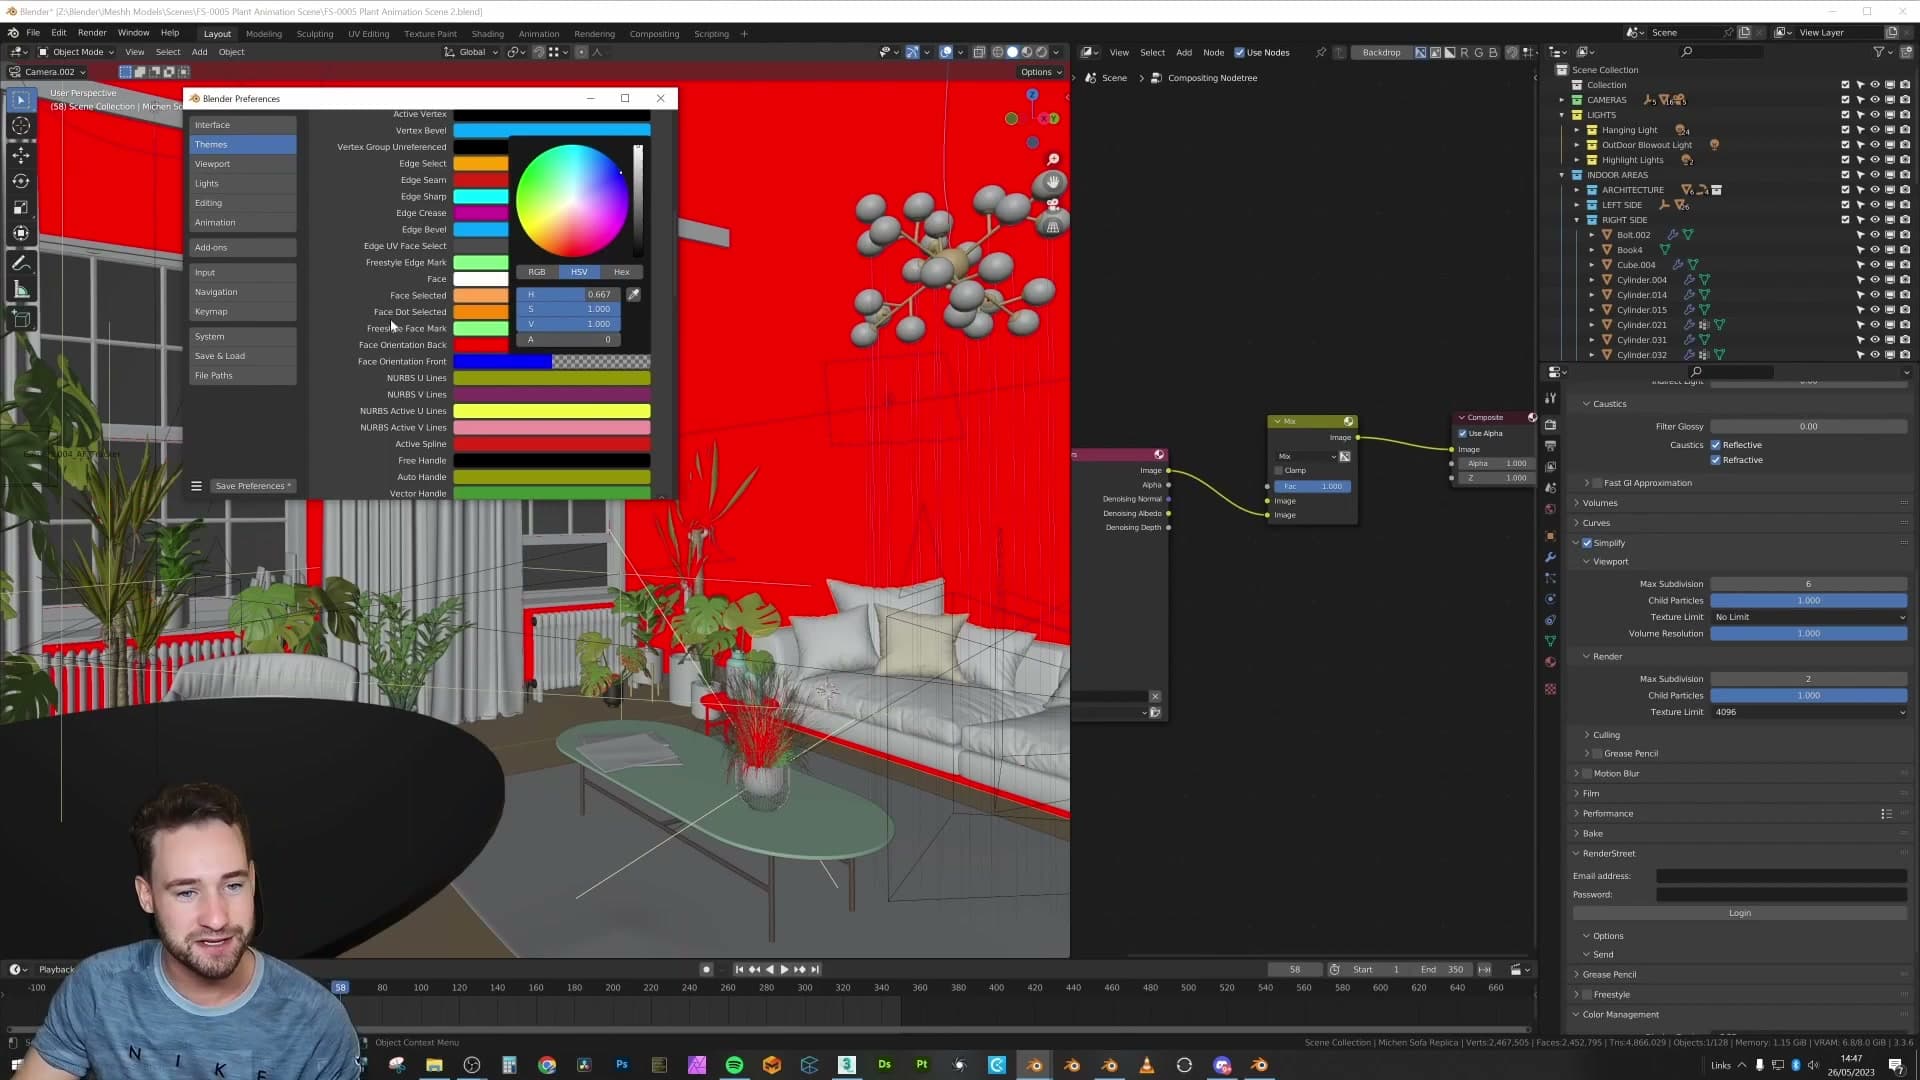This screenshot has width=1920, height=1080.
Task: Switch to the Compositing workspace tab
Action: (654, 34)
